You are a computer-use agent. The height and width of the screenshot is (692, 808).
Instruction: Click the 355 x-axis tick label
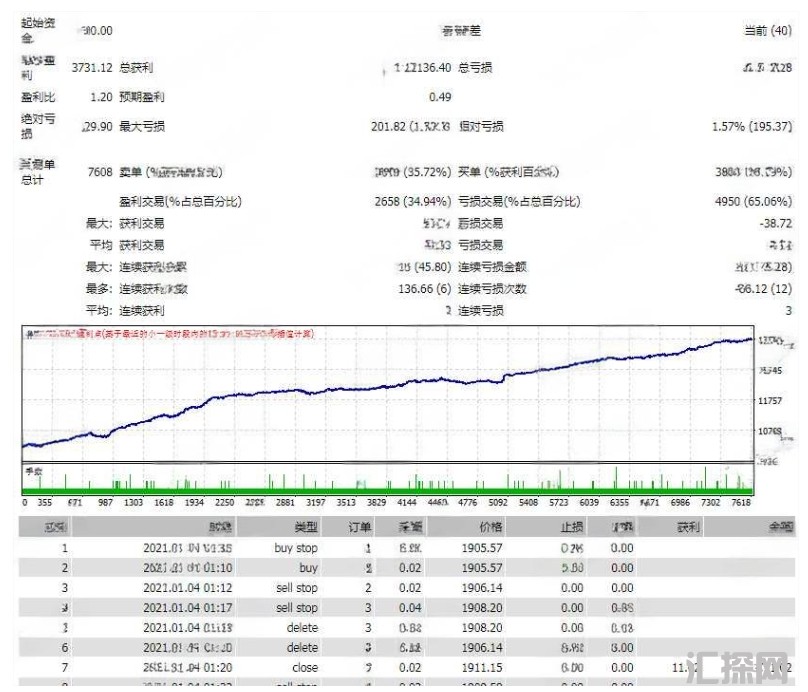[44, 502]
